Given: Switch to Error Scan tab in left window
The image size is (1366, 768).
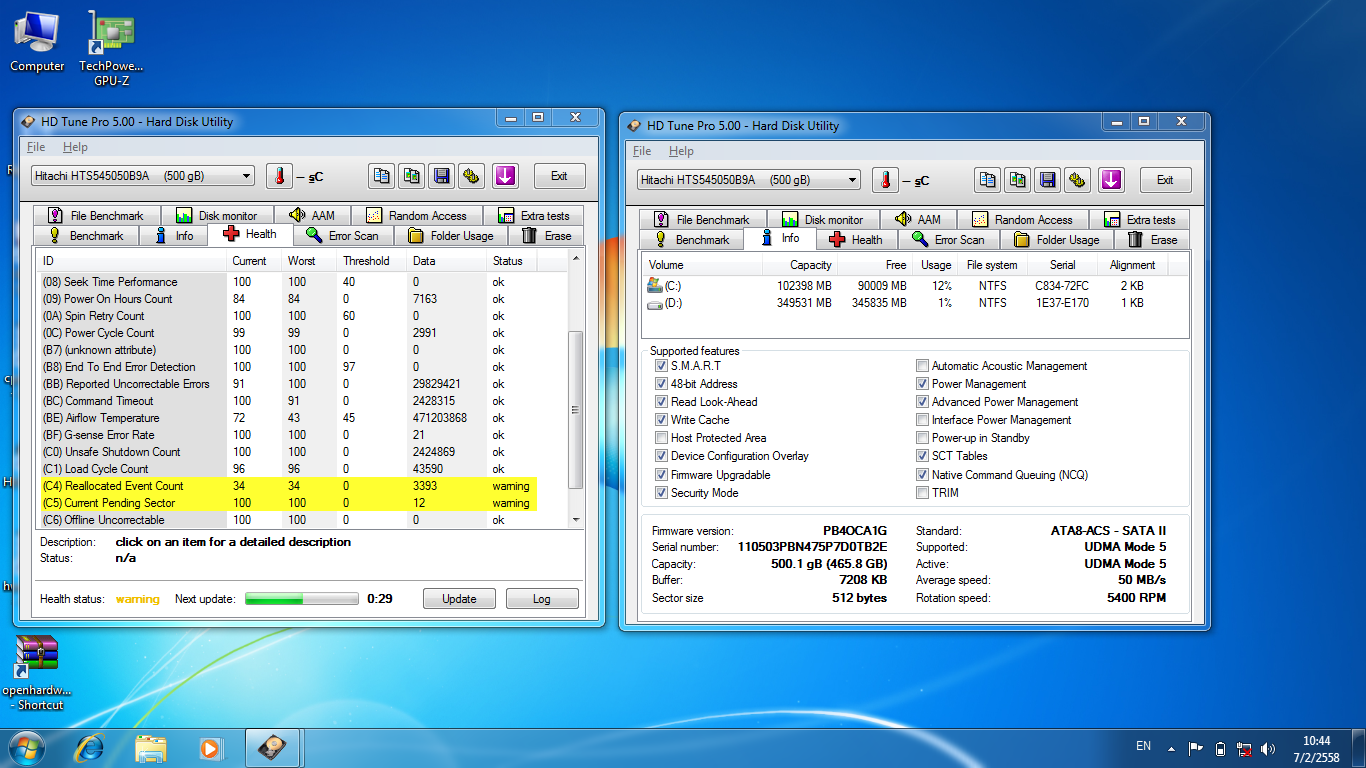Looking at the screenshot, I should tap(342, 236).
